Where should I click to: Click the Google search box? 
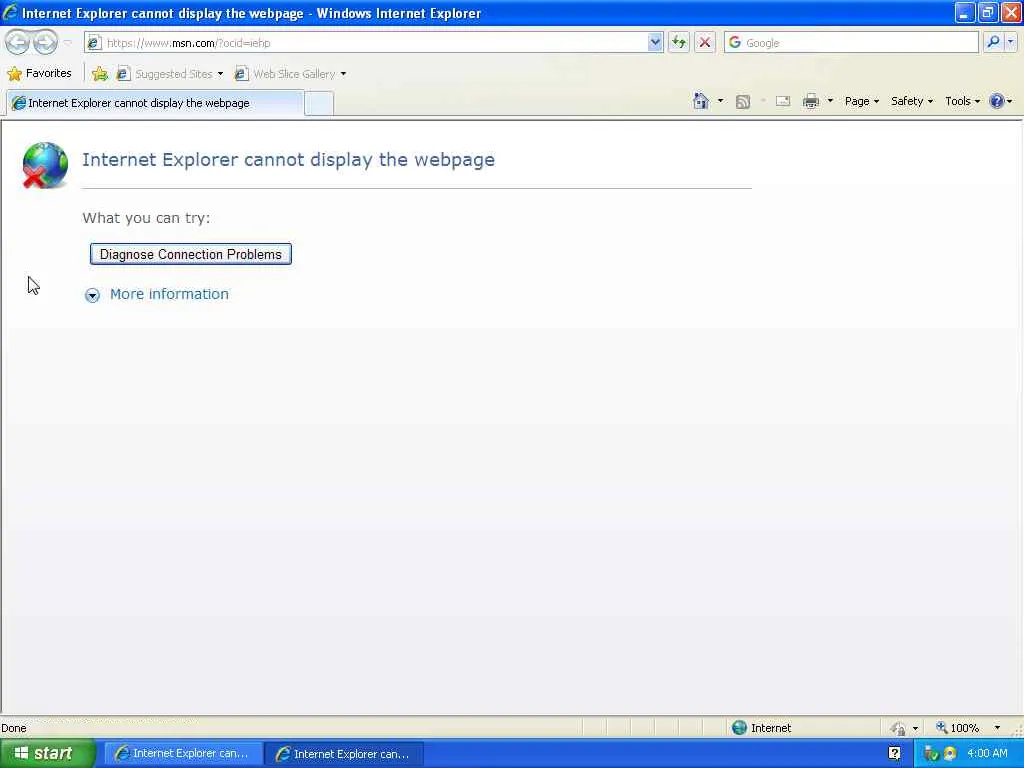[852, 42]
